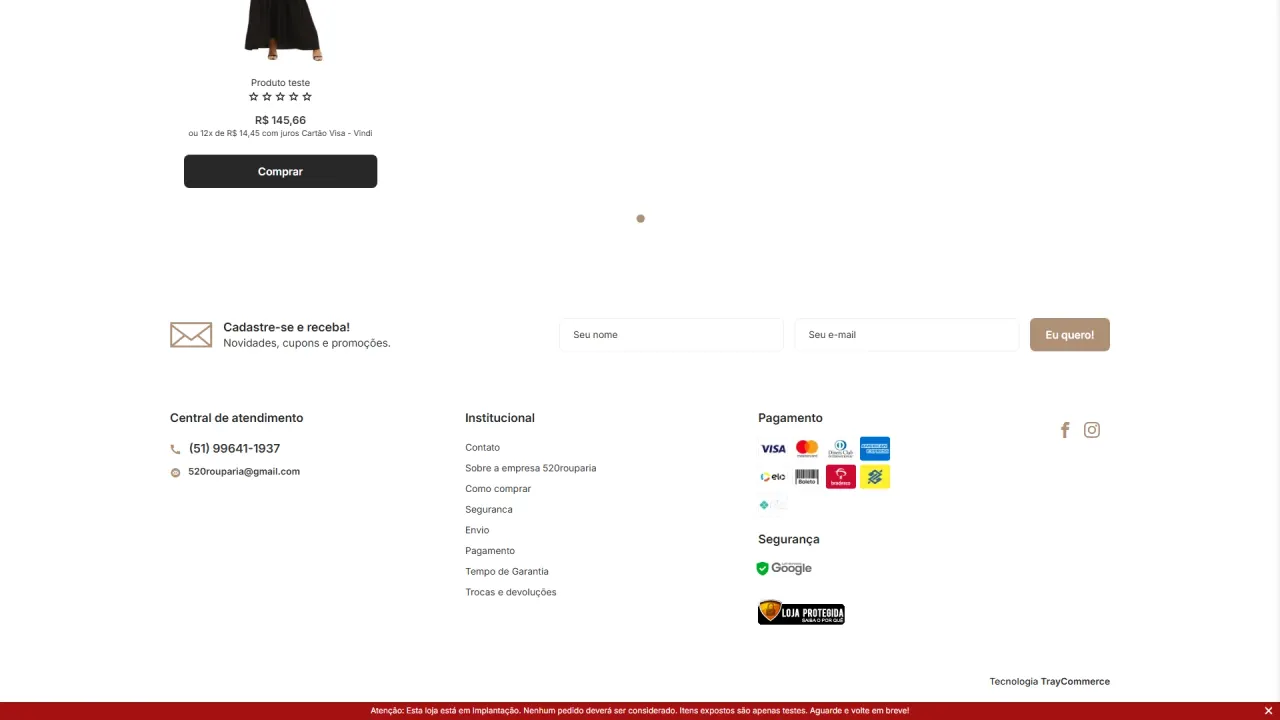
Task: Open the Como comprar link
Action: pyautogui.click(x=498, y=489)
